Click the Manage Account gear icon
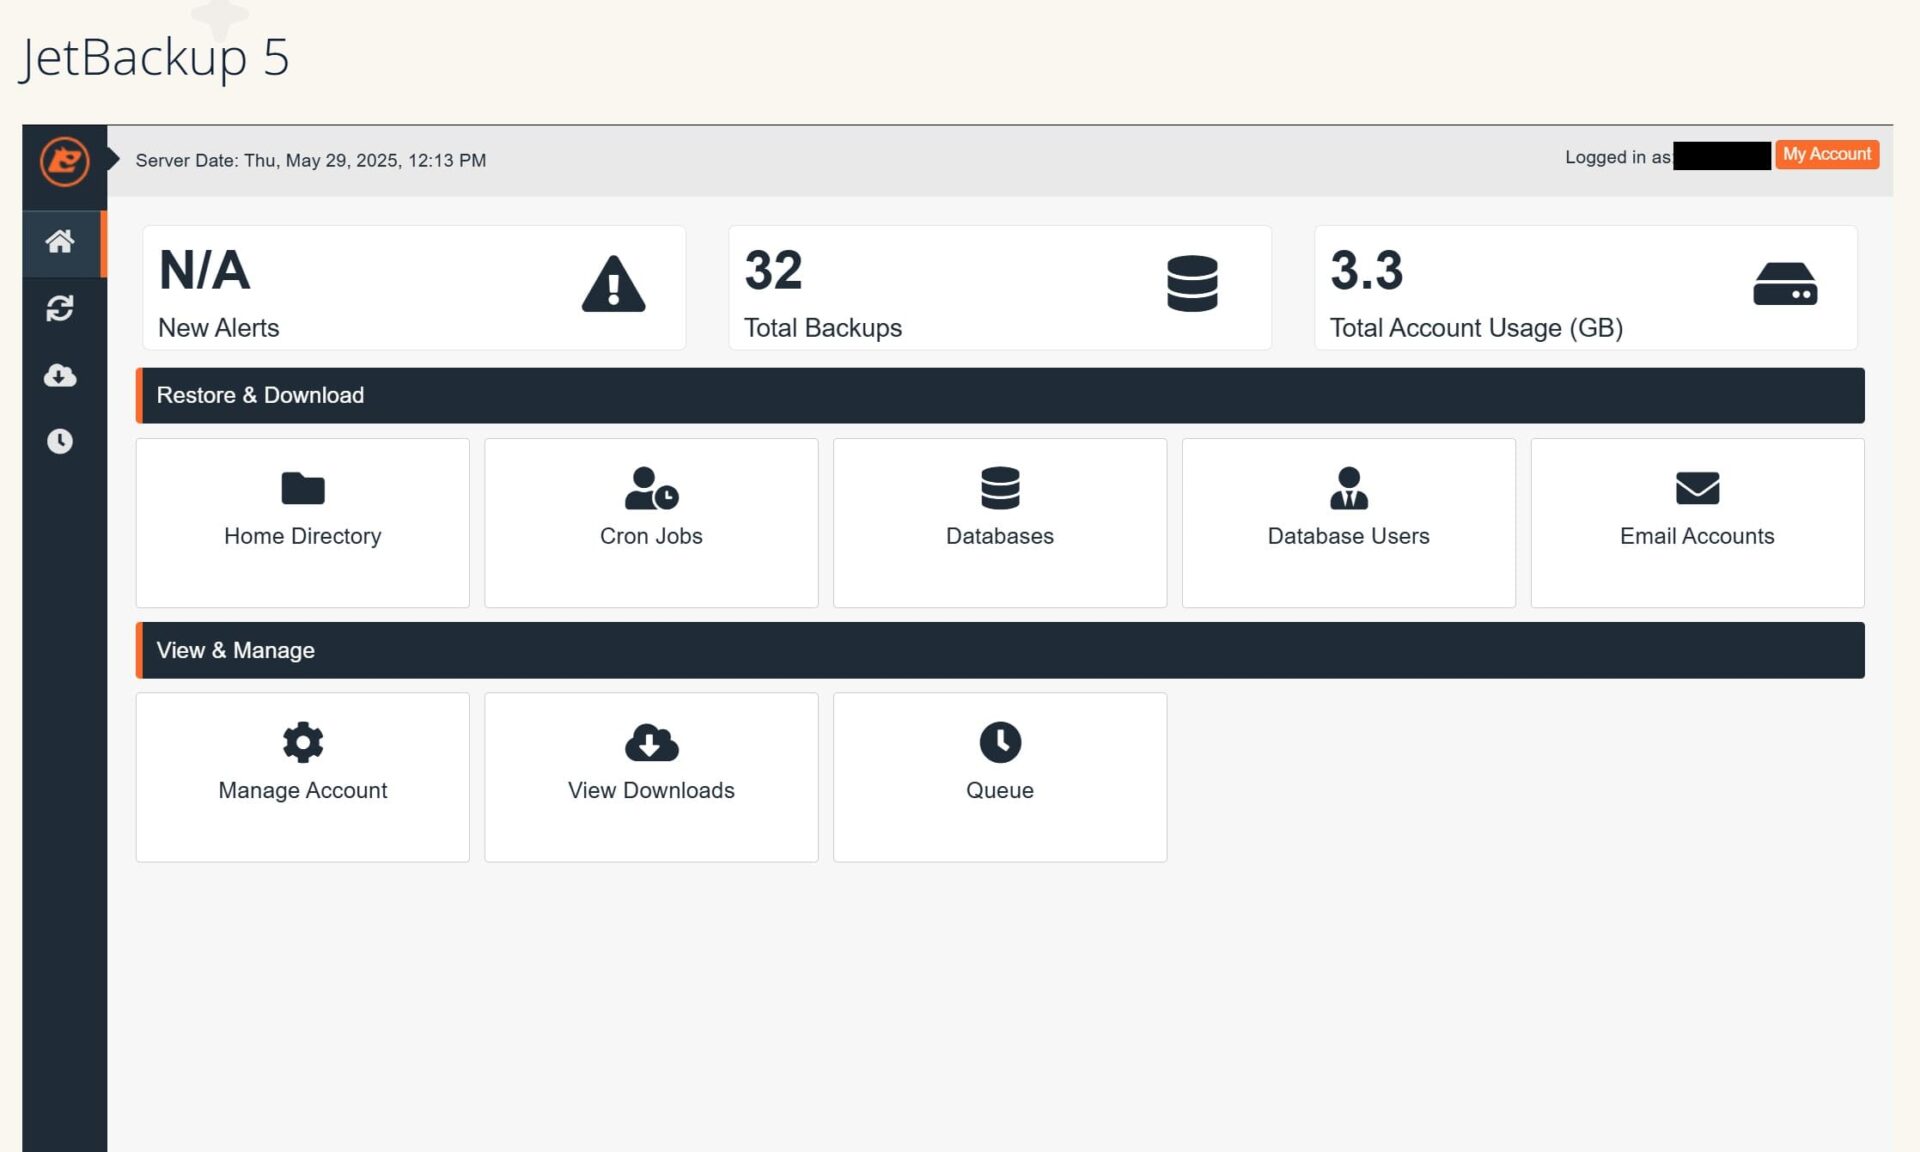Screen dimensions: 1920x1152 pyautogui.click(x=303, y=742)
